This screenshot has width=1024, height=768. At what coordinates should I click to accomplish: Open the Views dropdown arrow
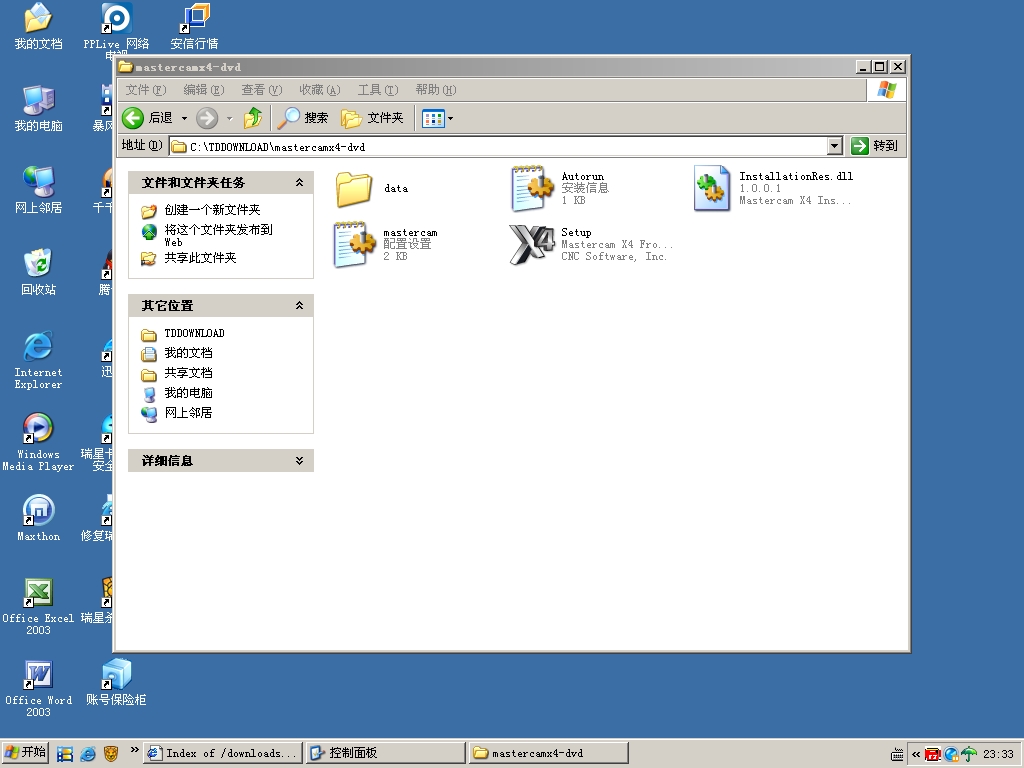click(451, 118)
